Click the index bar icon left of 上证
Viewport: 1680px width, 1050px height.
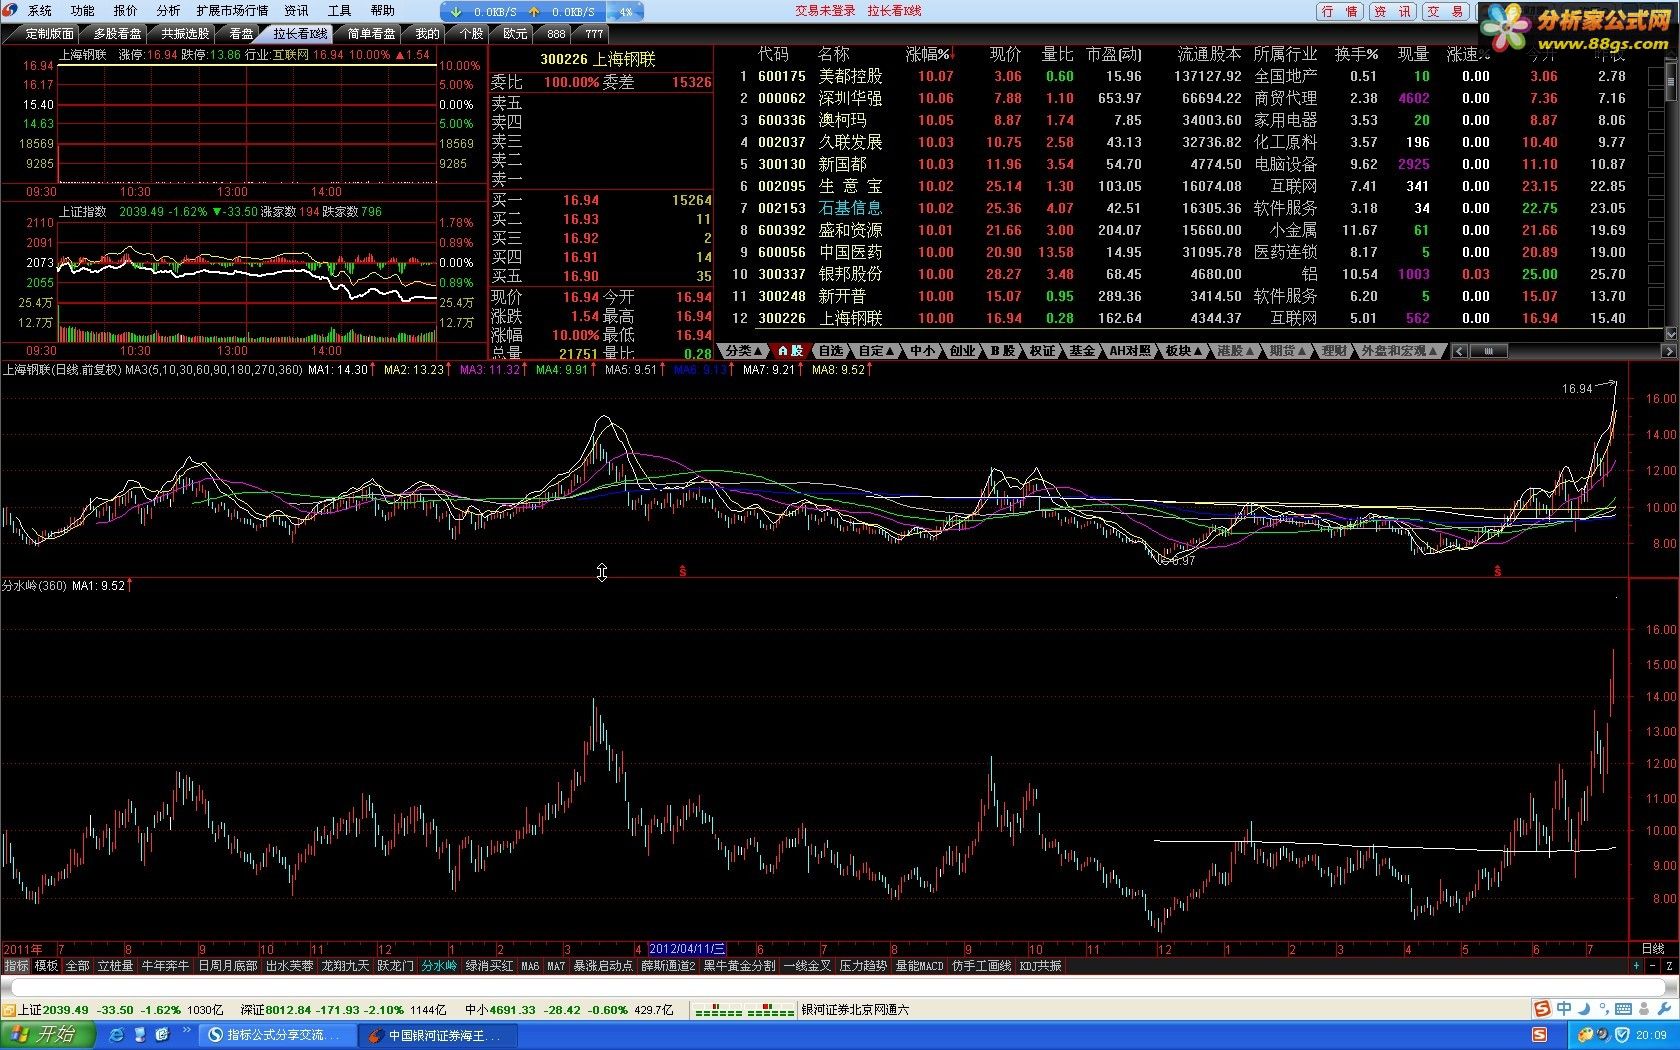[9, 1010]
